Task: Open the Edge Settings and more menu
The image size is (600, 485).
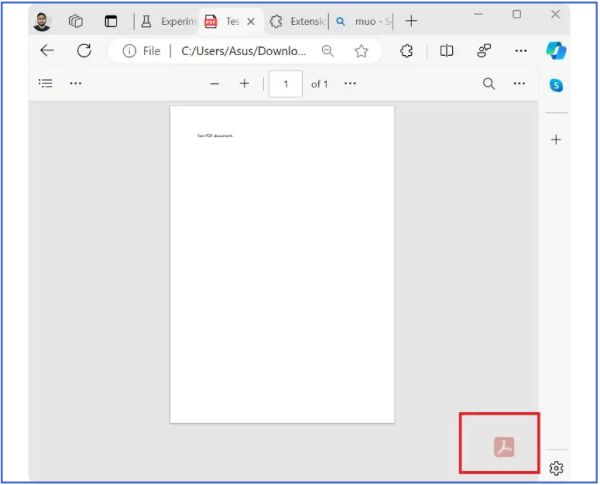Action: 521,51
